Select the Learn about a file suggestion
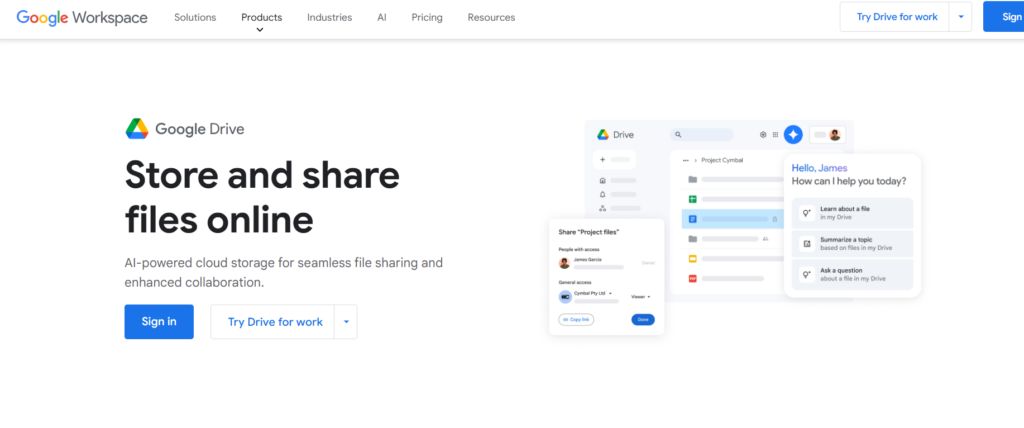The height and width of the screenshot is (428, 1024). tap(852, 212)
